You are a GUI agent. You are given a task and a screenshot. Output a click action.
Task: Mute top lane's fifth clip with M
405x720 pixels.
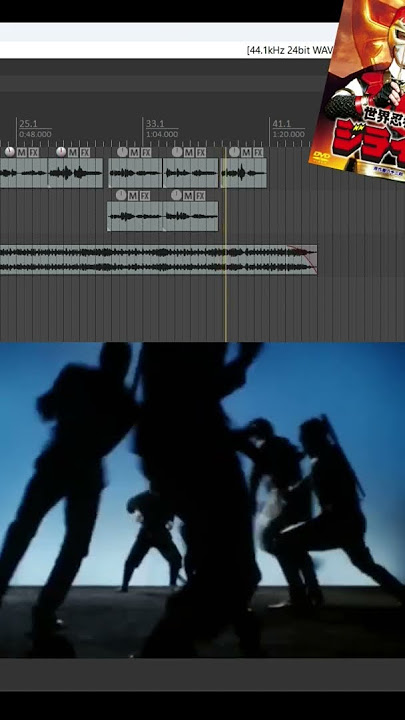[247, 152]
